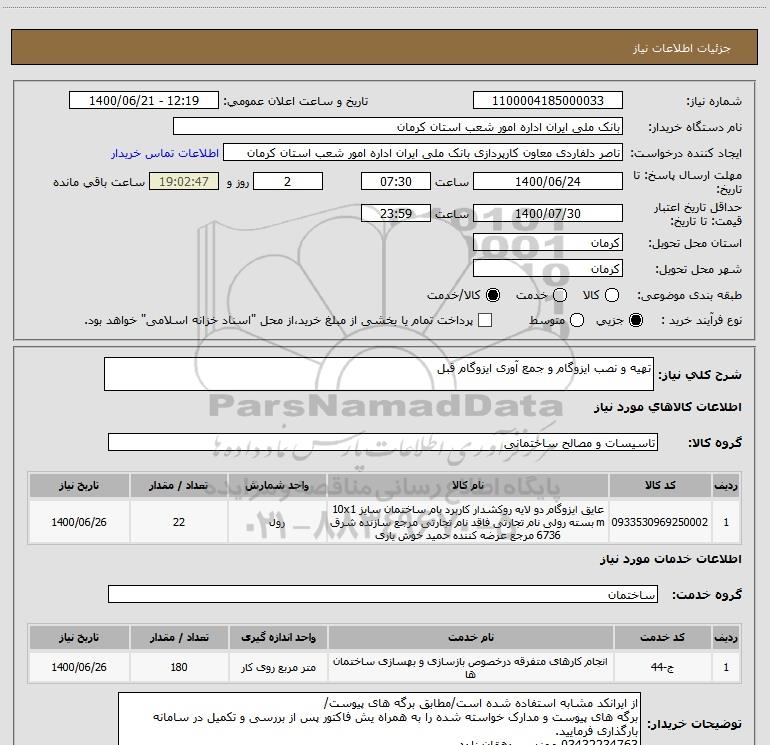Click the کد کالا column header

[x=660, y=485]
